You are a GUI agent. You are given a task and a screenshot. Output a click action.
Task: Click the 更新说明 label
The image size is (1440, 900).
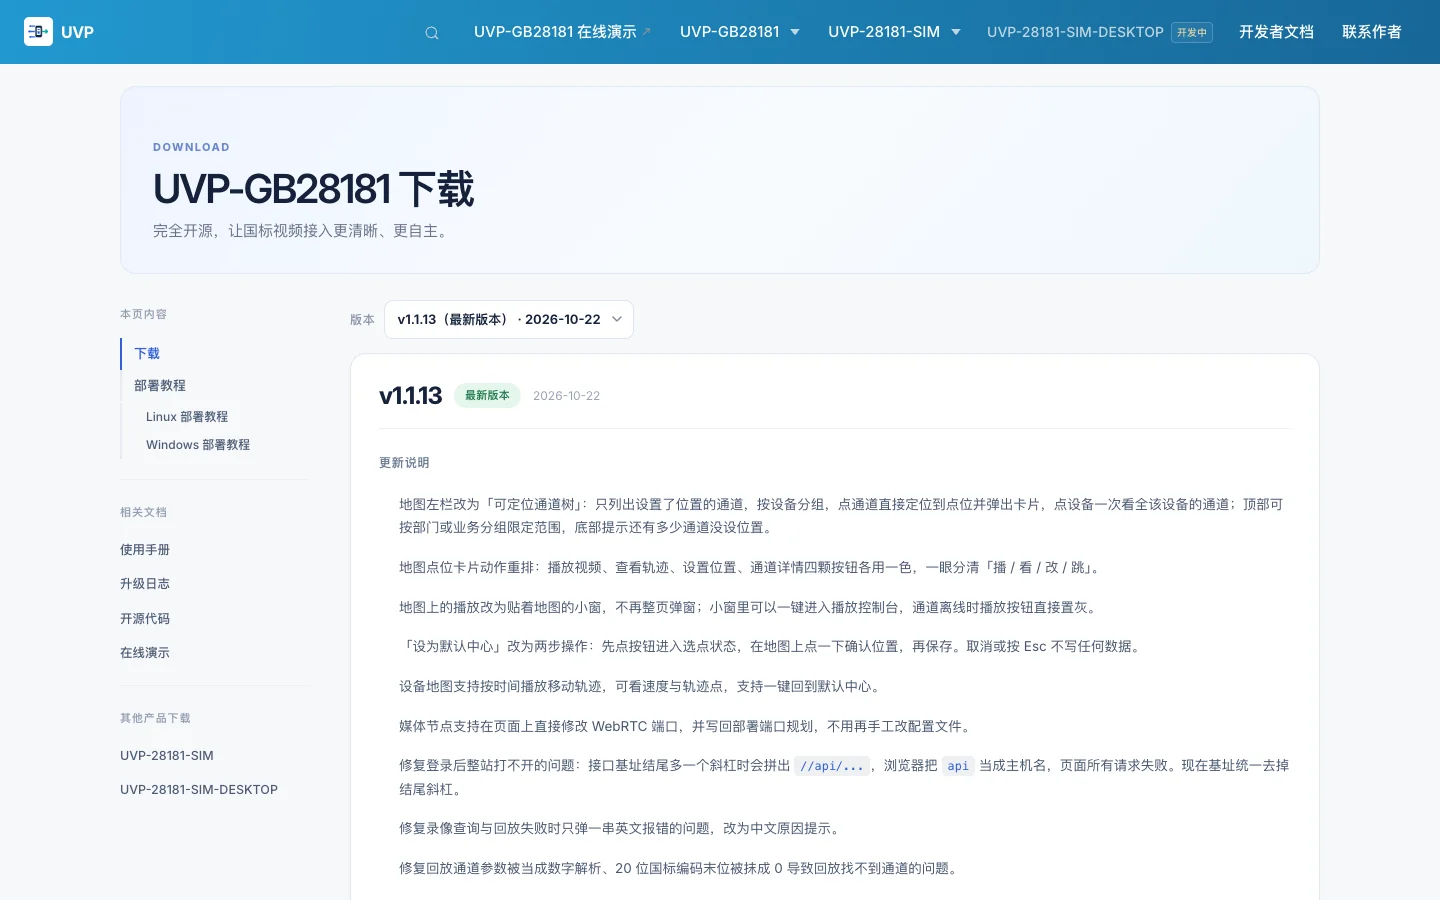click(x=404, y=462)
